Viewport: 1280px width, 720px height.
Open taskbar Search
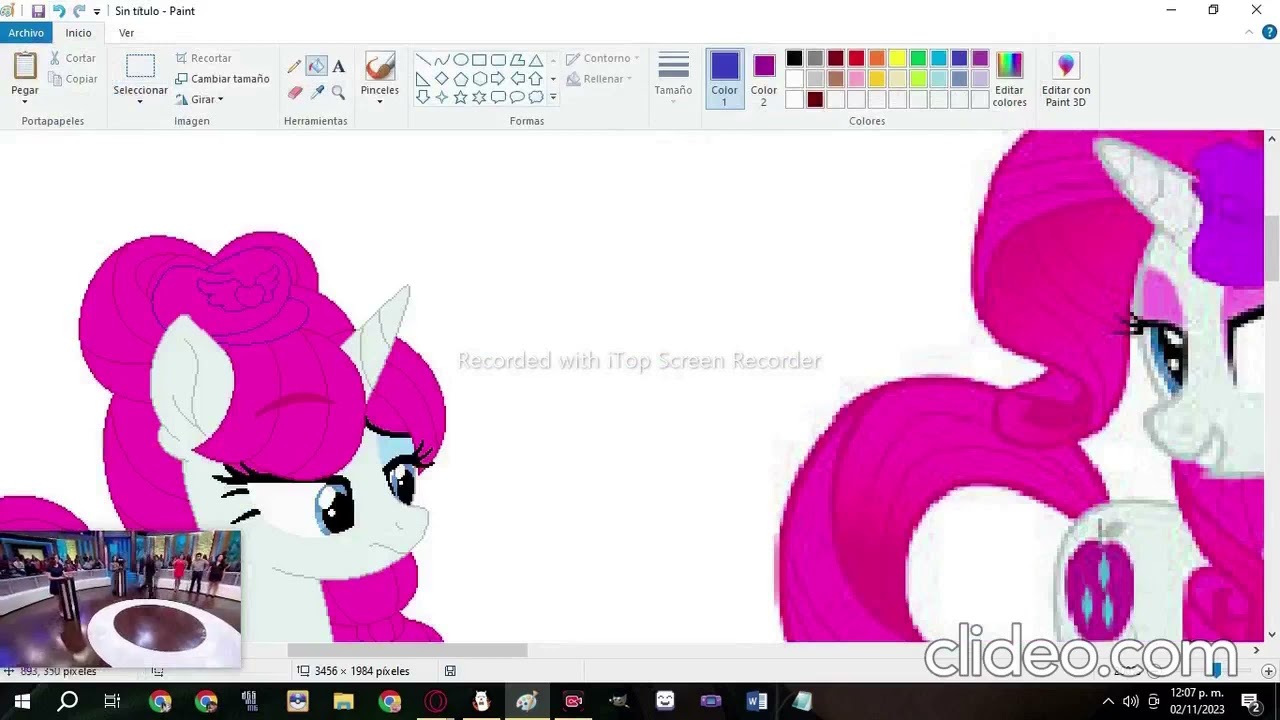pyautogui.click(x=68, y=701)
